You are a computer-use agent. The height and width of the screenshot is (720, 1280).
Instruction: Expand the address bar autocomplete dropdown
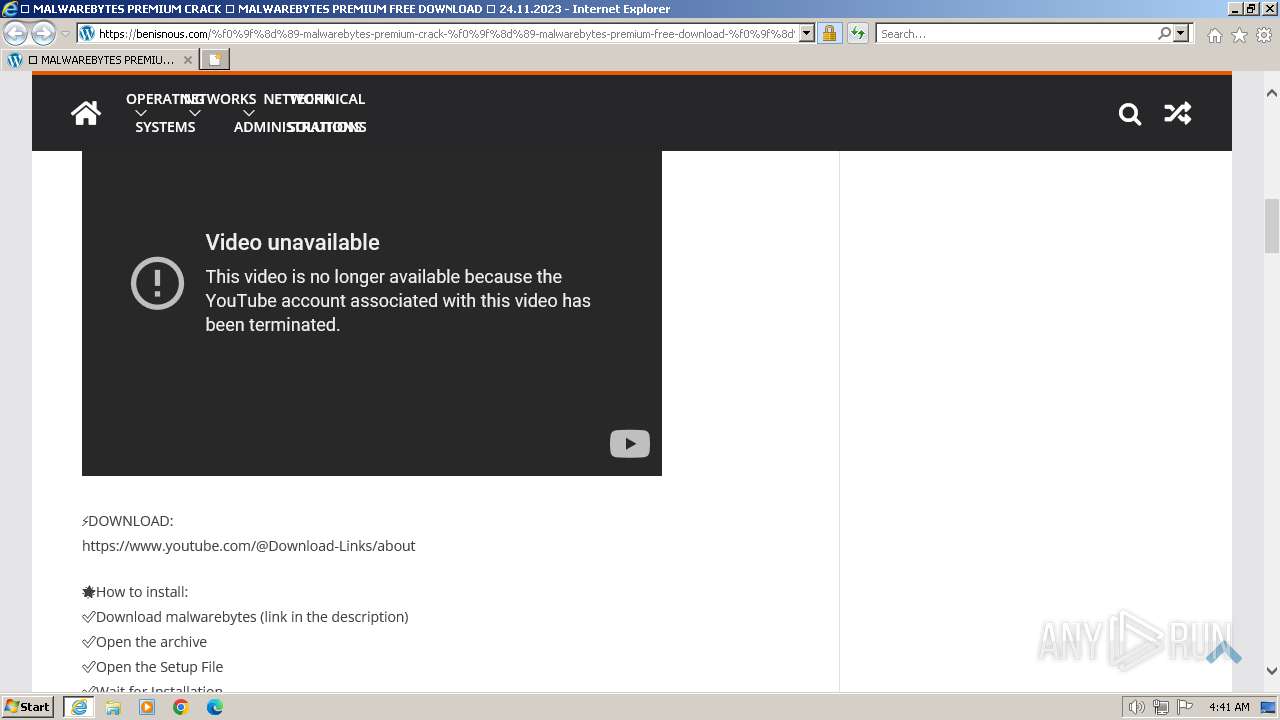tap(807, 34)
